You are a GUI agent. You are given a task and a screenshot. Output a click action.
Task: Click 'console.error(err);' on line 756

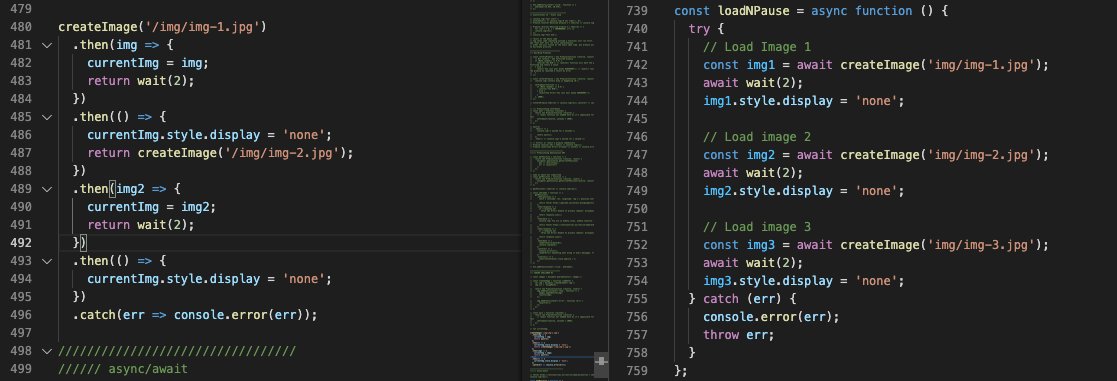771,316
